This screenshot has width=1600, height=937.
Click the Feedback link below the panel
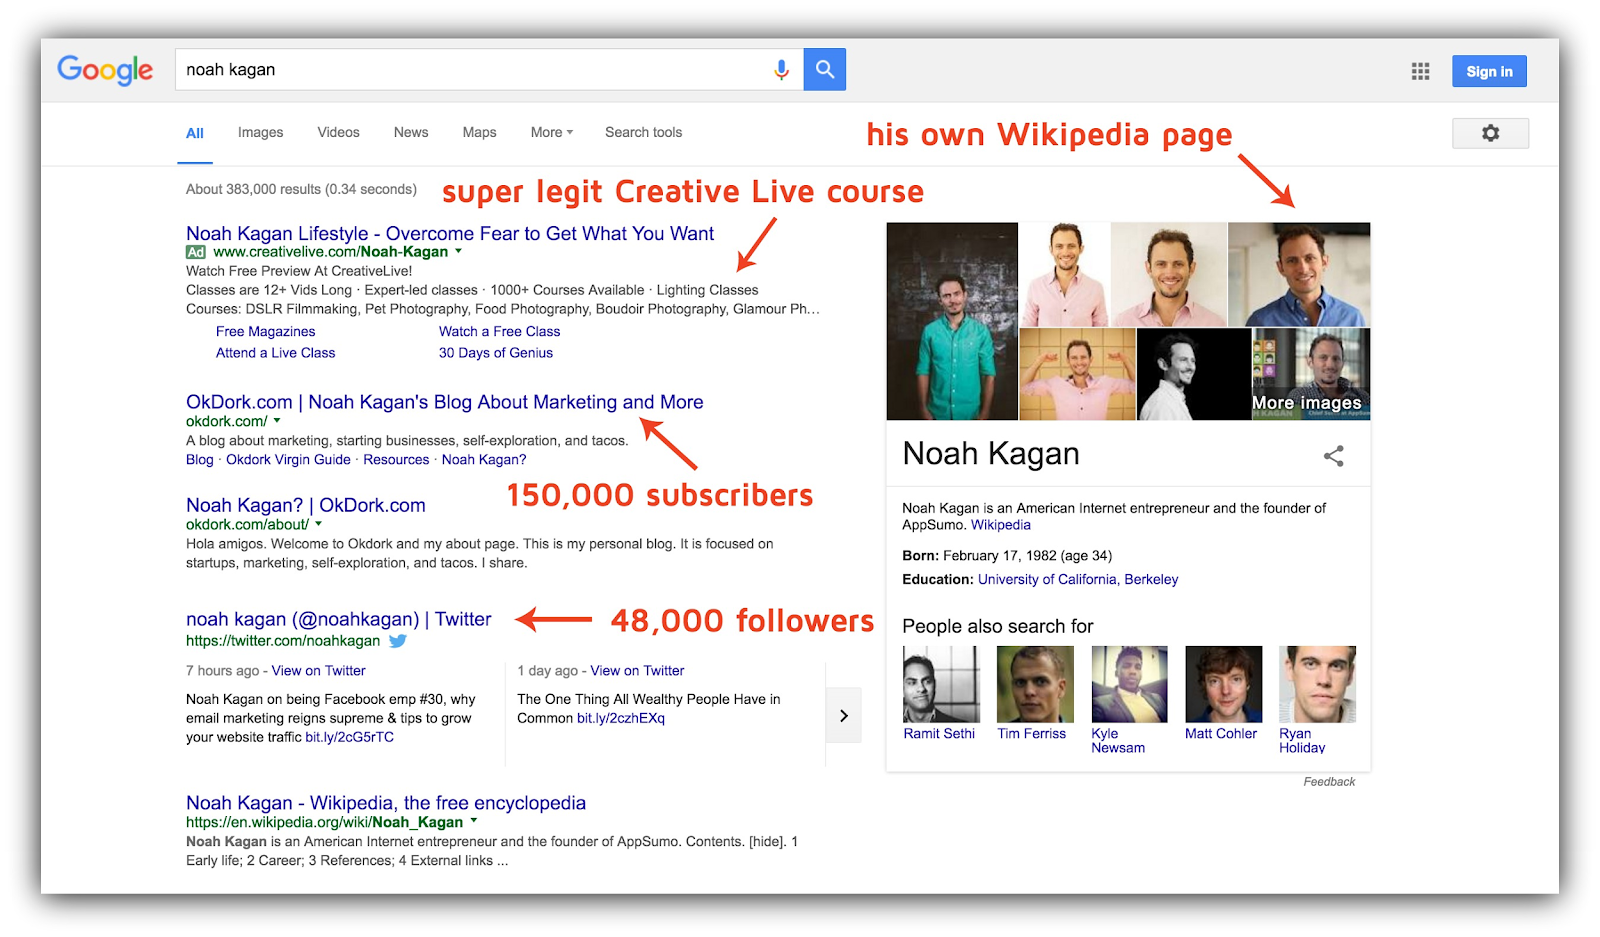pos(1329,782)
